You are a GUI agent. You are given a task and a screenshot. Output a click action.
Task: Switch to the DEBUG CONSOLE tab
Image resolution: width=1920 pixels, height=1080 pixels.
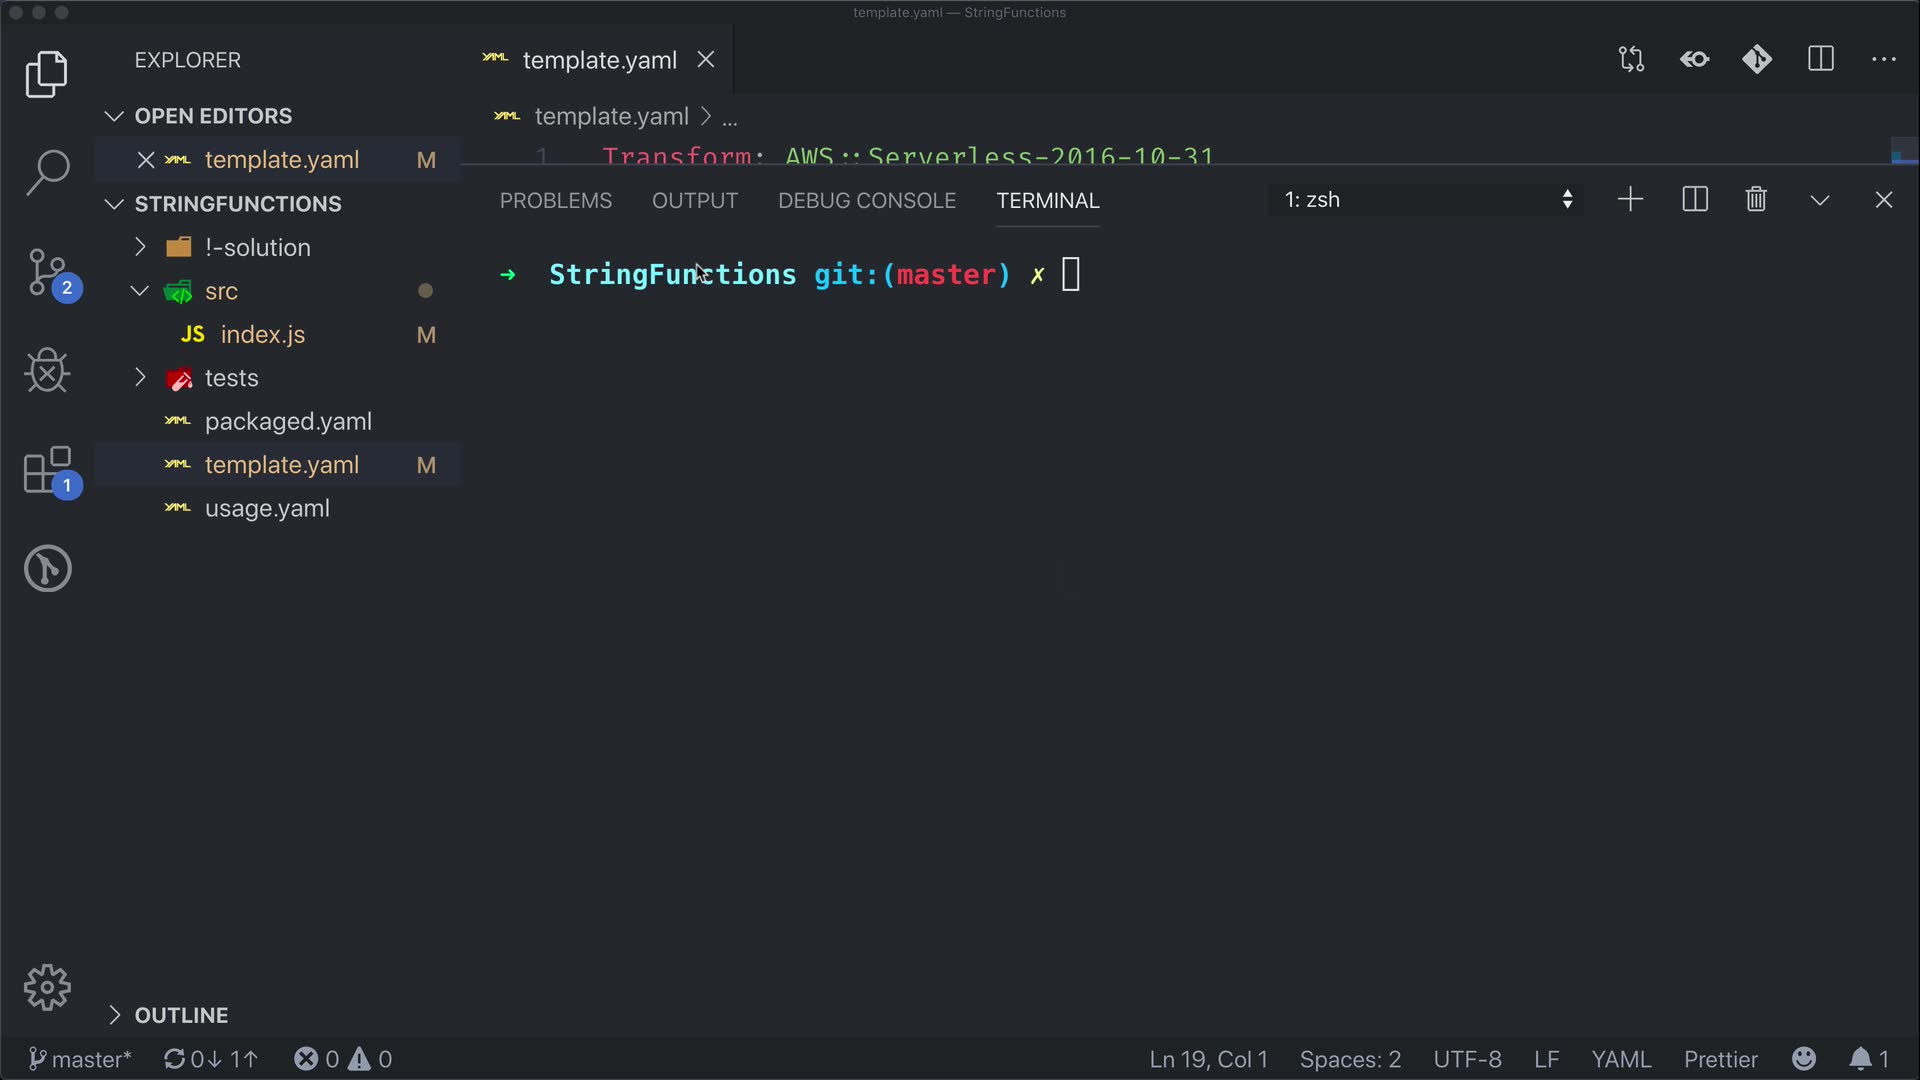(867, 201)
